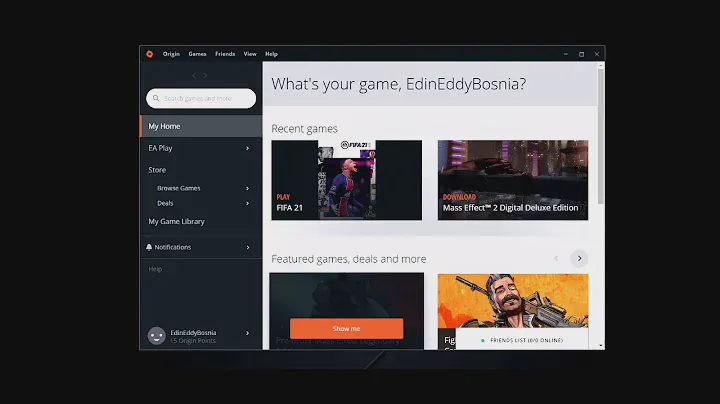Click the user avatar icon
This screenshot has width=720, height=404.
click(156, 336)
